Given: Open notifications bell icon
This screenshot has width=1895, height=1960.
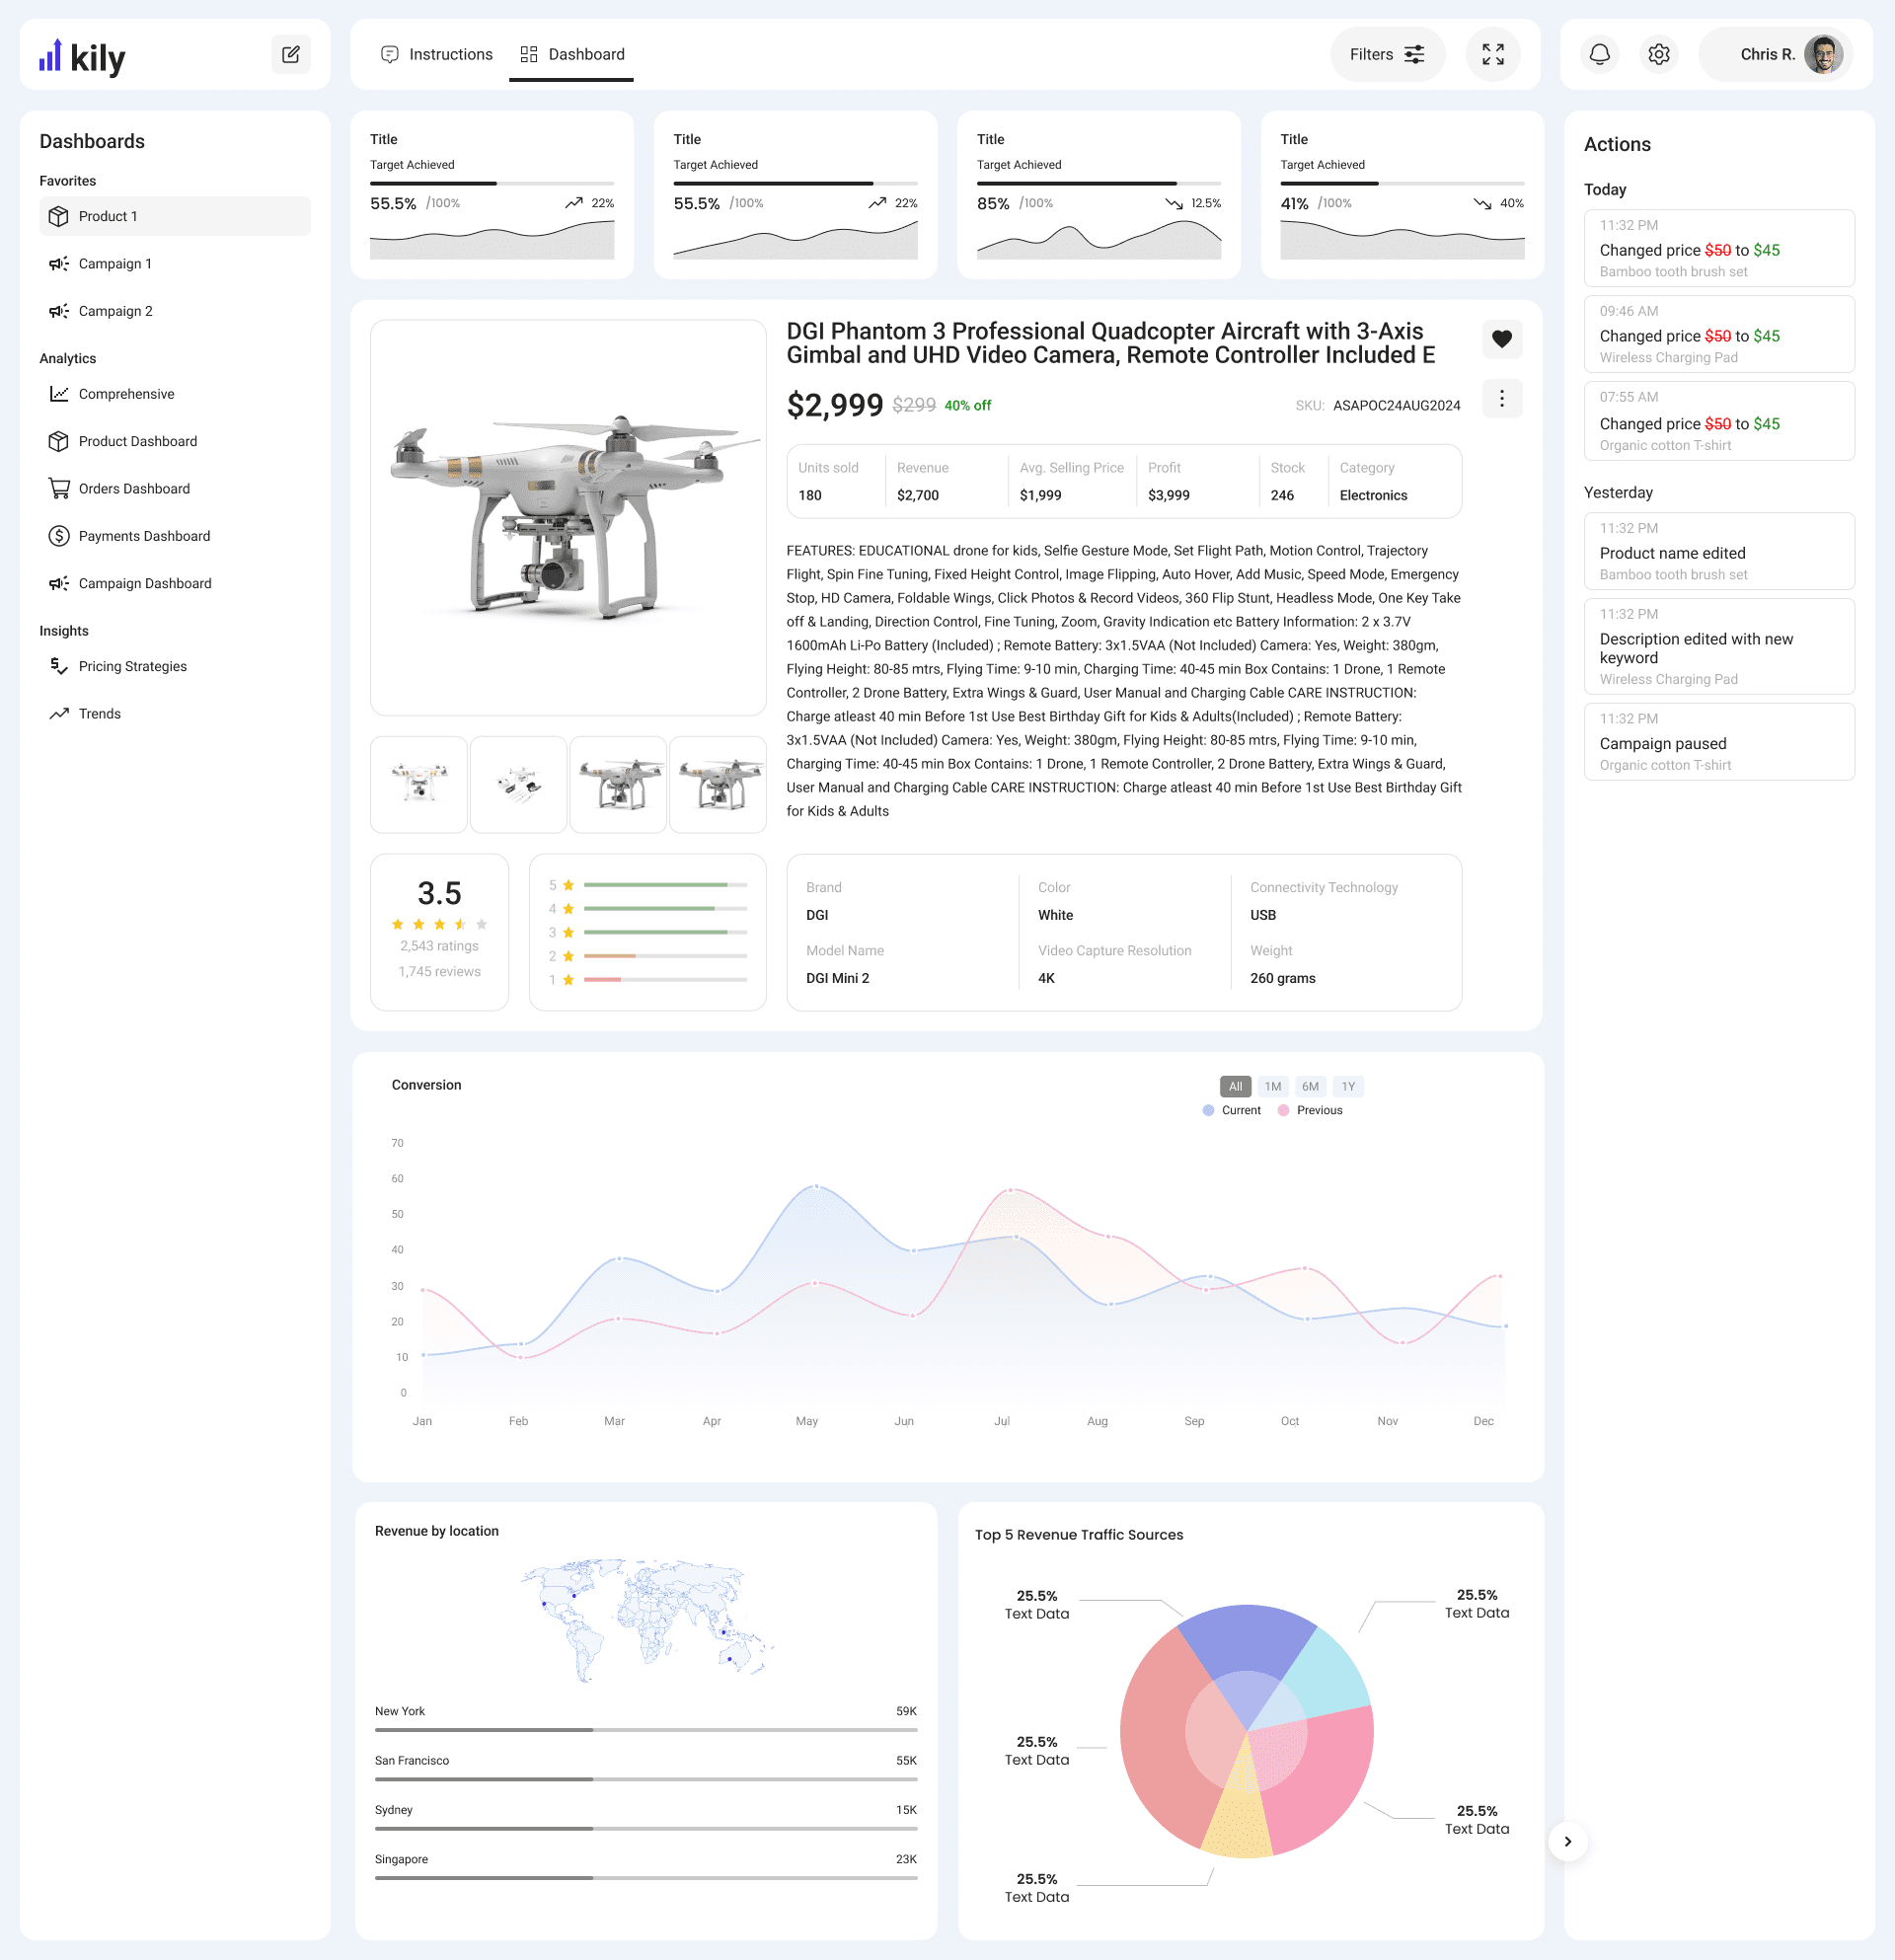Looking at the screenshot, I should (1599, 55).
